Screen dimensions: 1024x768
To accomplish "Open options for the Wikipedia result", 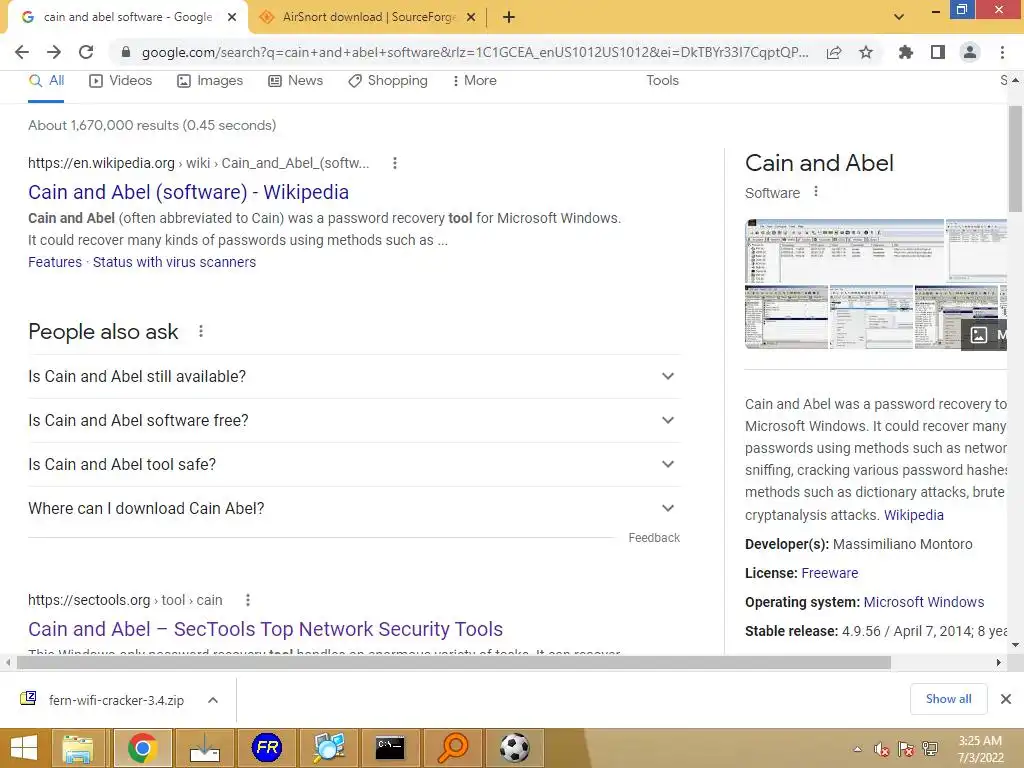I will [x=394, y=163].
